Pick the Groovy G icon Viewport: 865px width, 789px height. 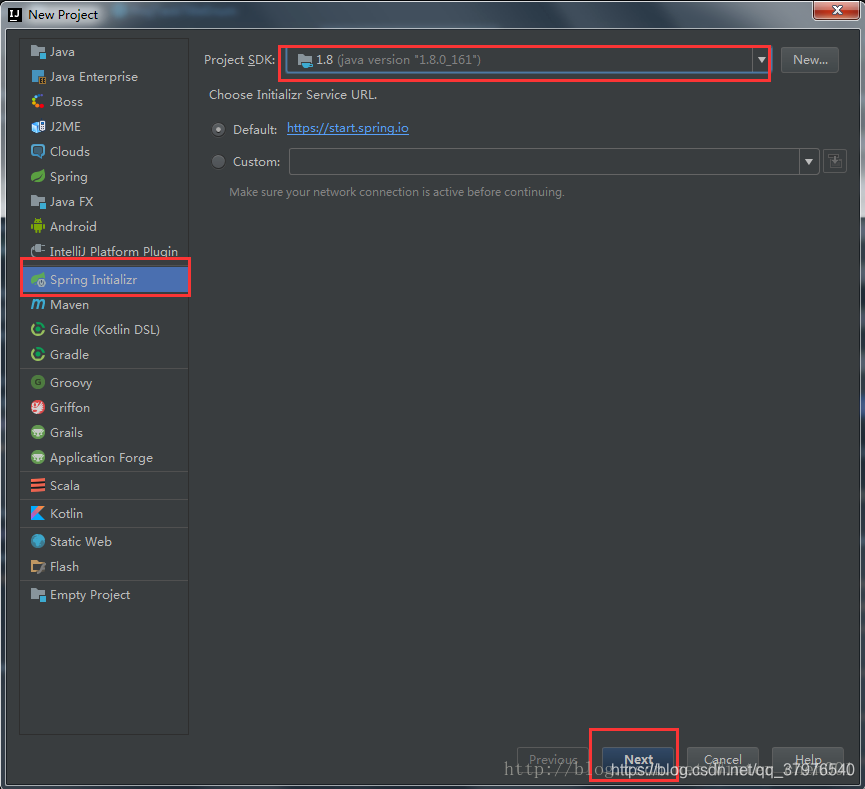38,382
